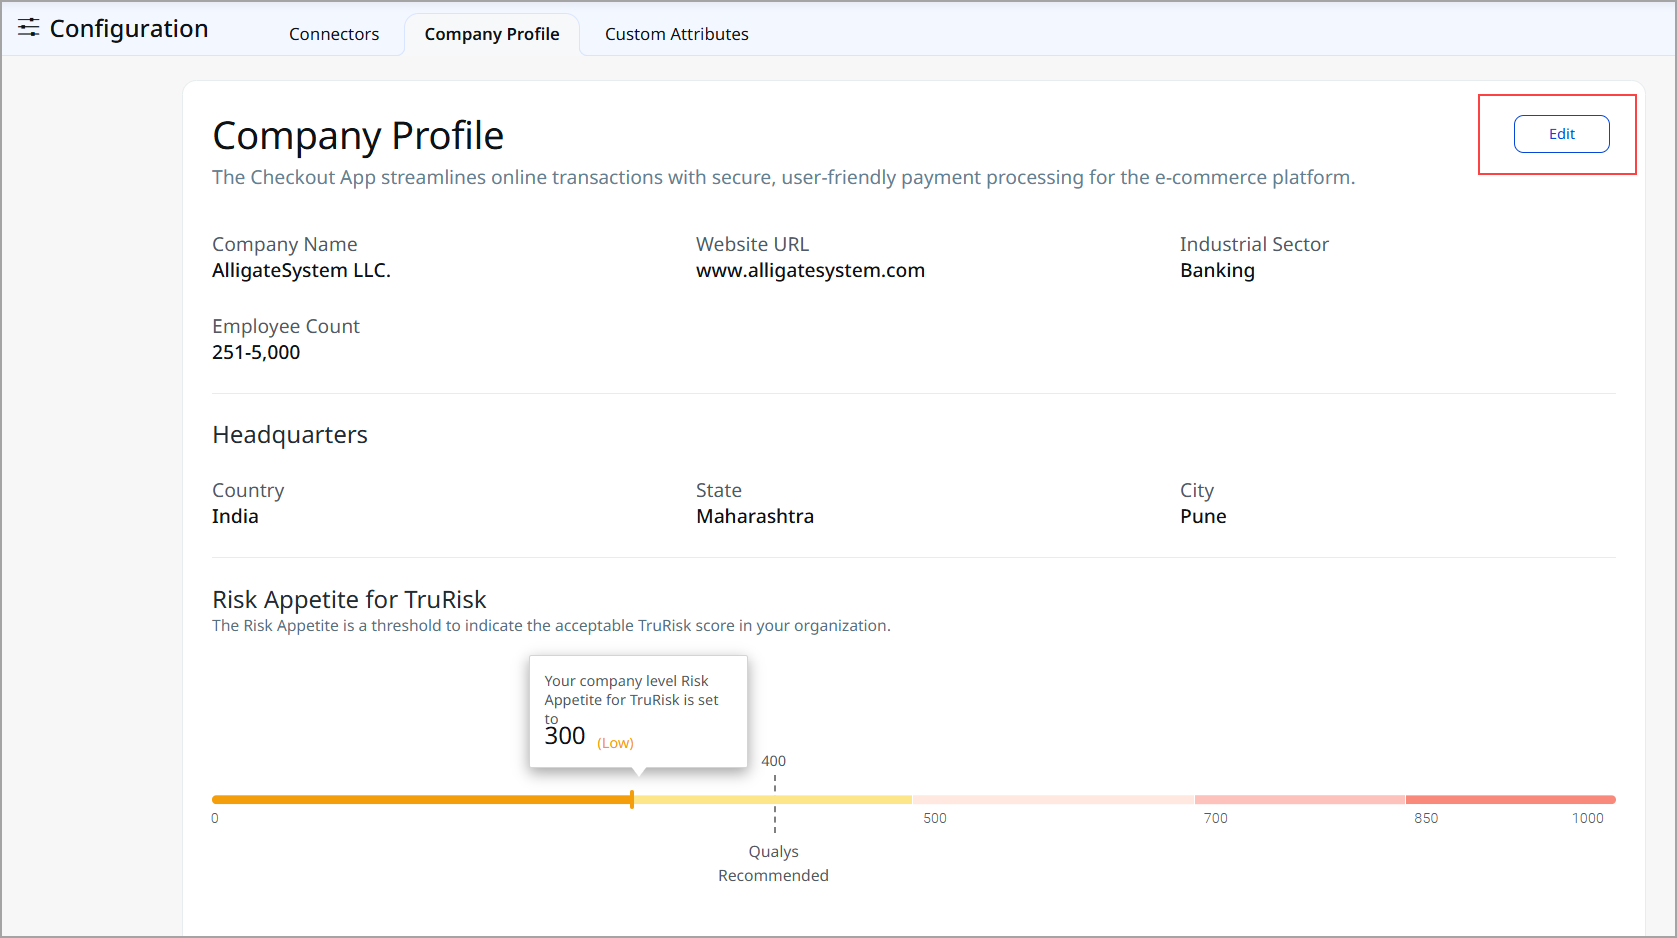
Task: Click the Configuration page title text
Action: [x=129, y=29]
